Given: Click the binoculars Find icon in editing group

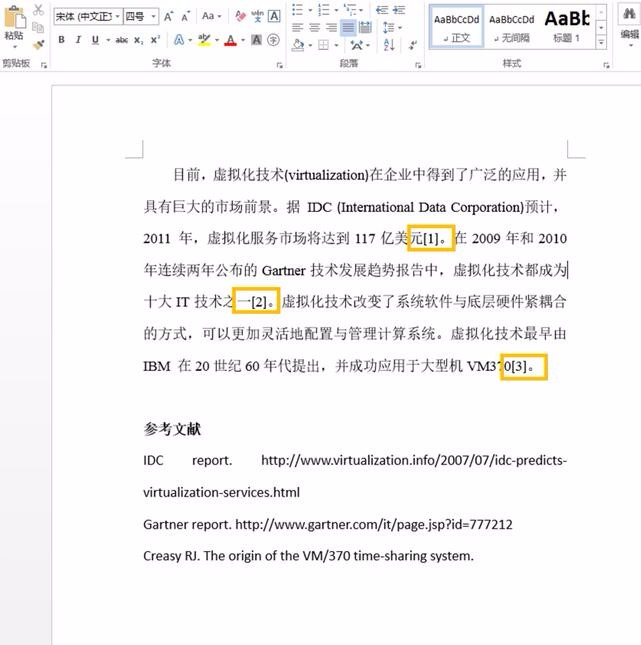Looking at the screenshot, I should (629, 14).
